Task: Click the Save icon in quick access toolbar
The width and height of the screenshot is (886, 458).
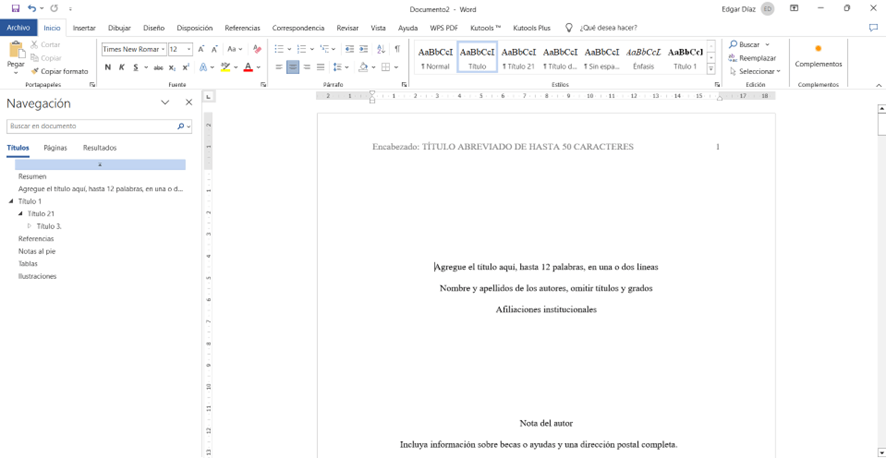Action: click(15, 8)
